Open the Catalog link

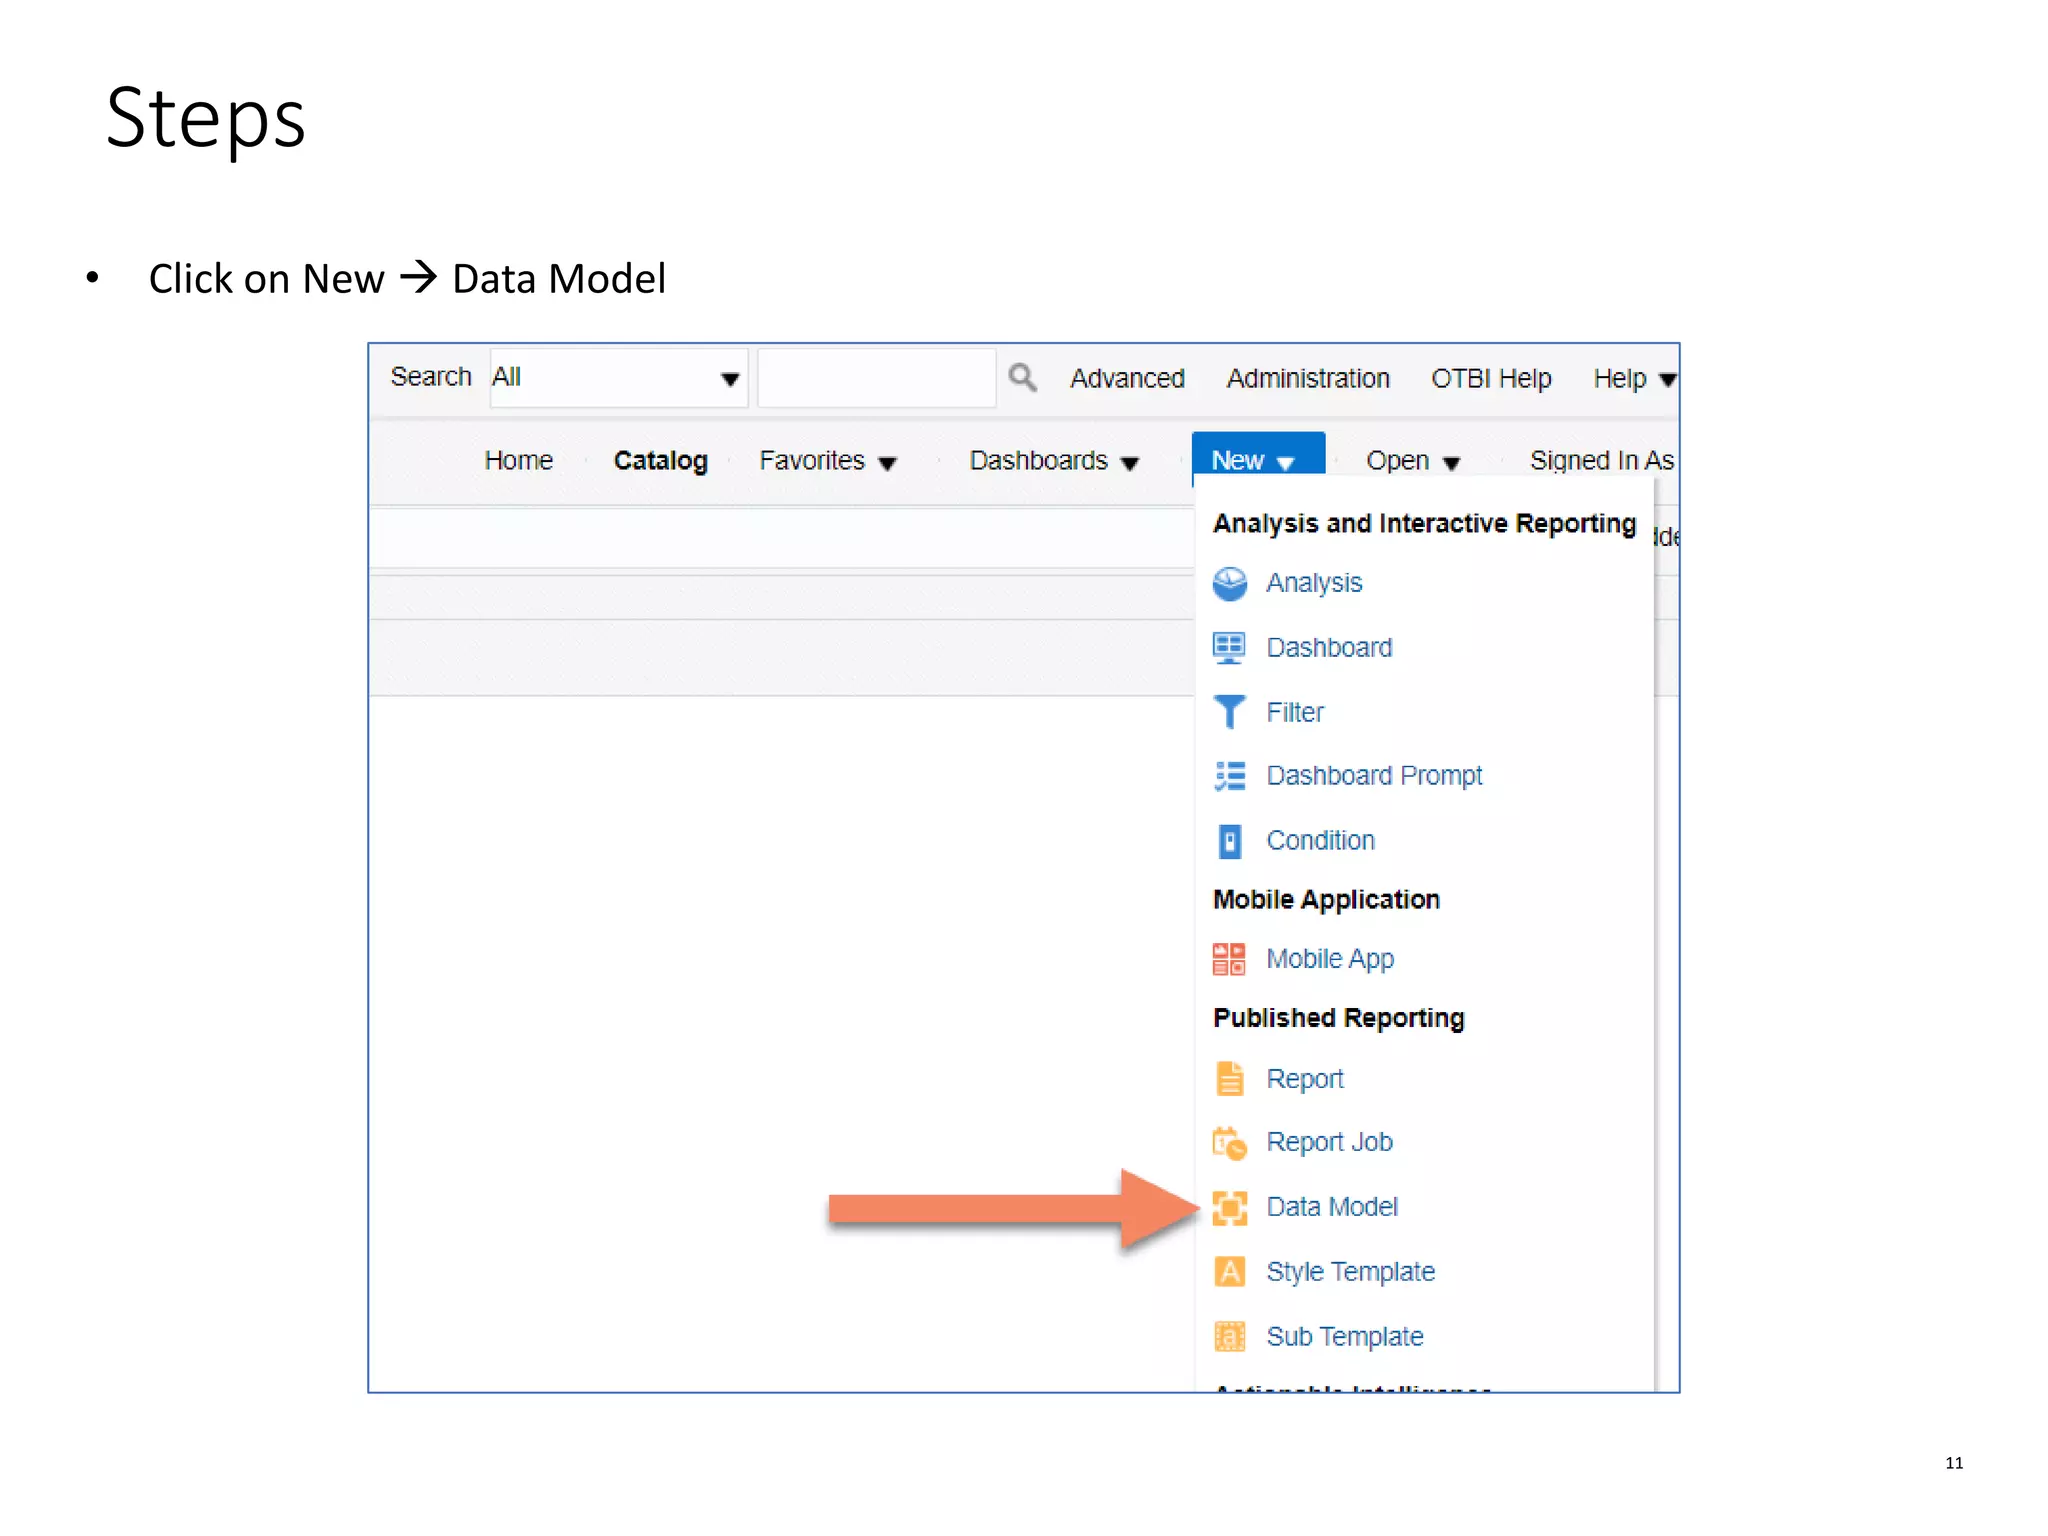(x=660, y=461)
